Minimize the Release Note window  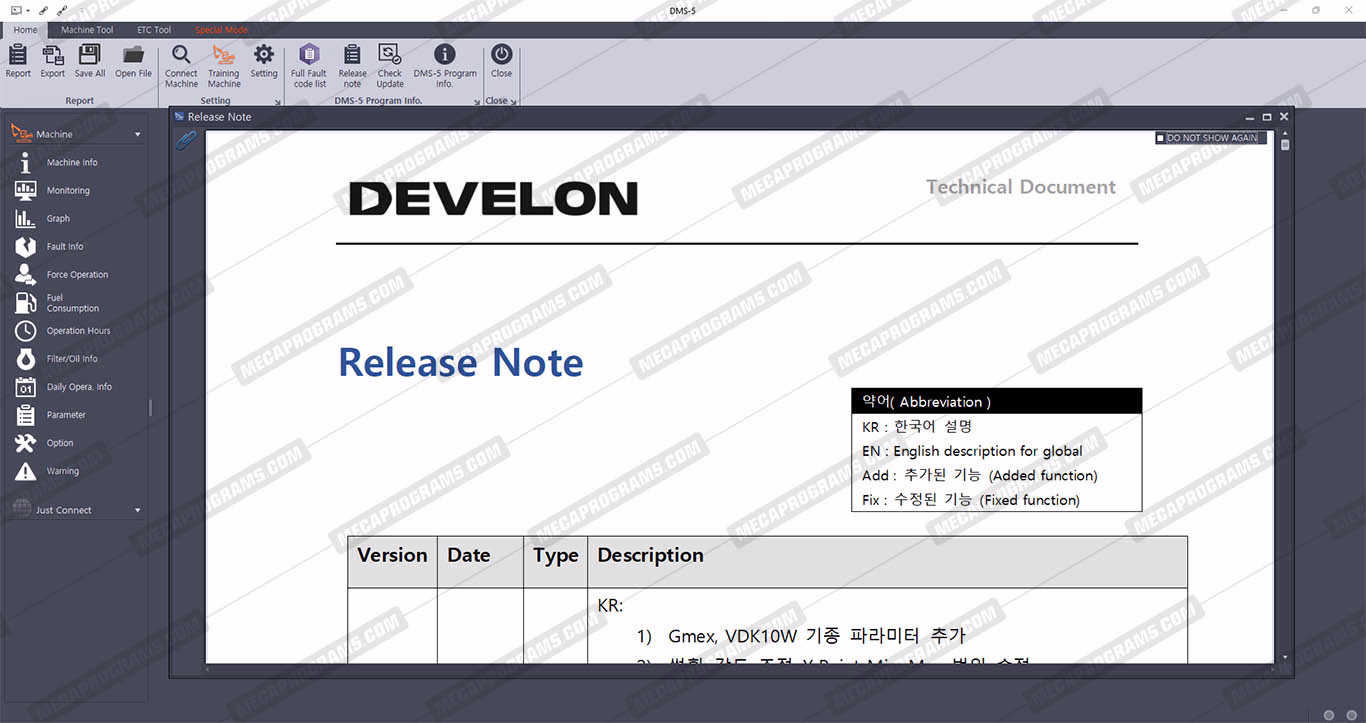(1249, 117)
